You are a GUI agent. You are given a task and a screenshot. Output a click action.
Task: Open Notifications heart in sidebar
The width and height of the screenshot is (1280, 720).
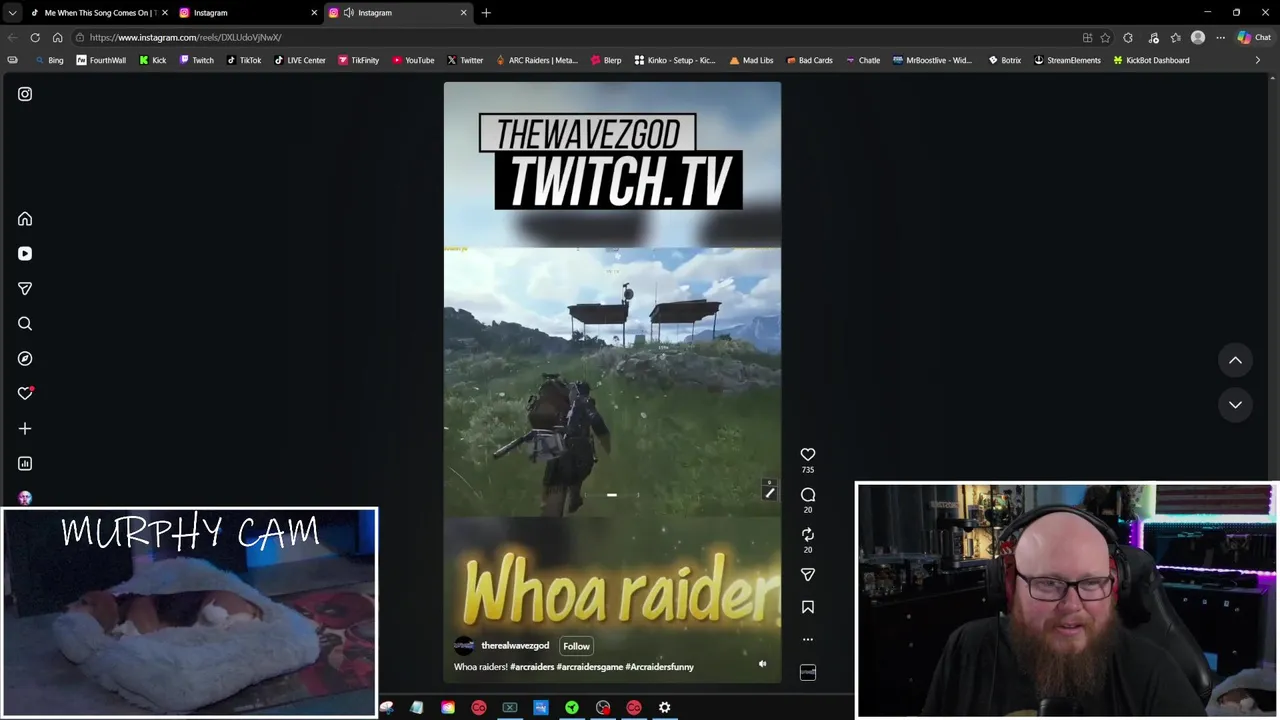pos(25,393)
